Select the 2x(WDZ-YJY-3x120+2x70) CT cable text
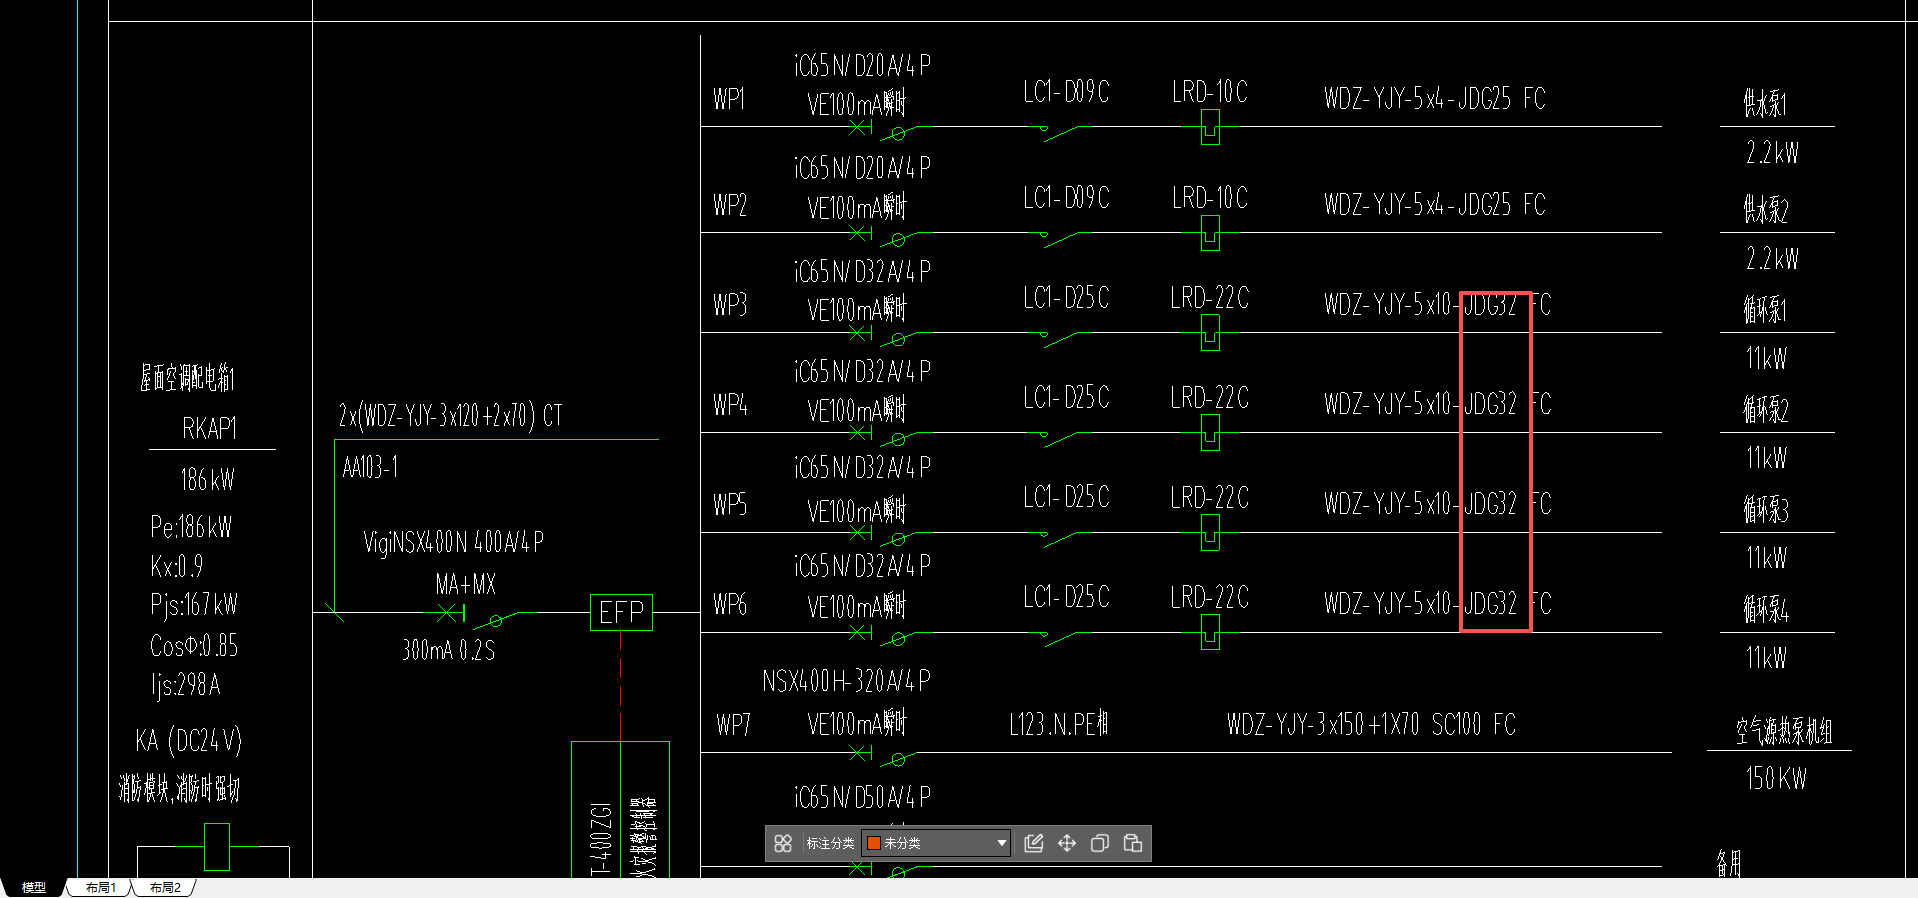Viewport: 1918px width, 898px height. point(451,415)
